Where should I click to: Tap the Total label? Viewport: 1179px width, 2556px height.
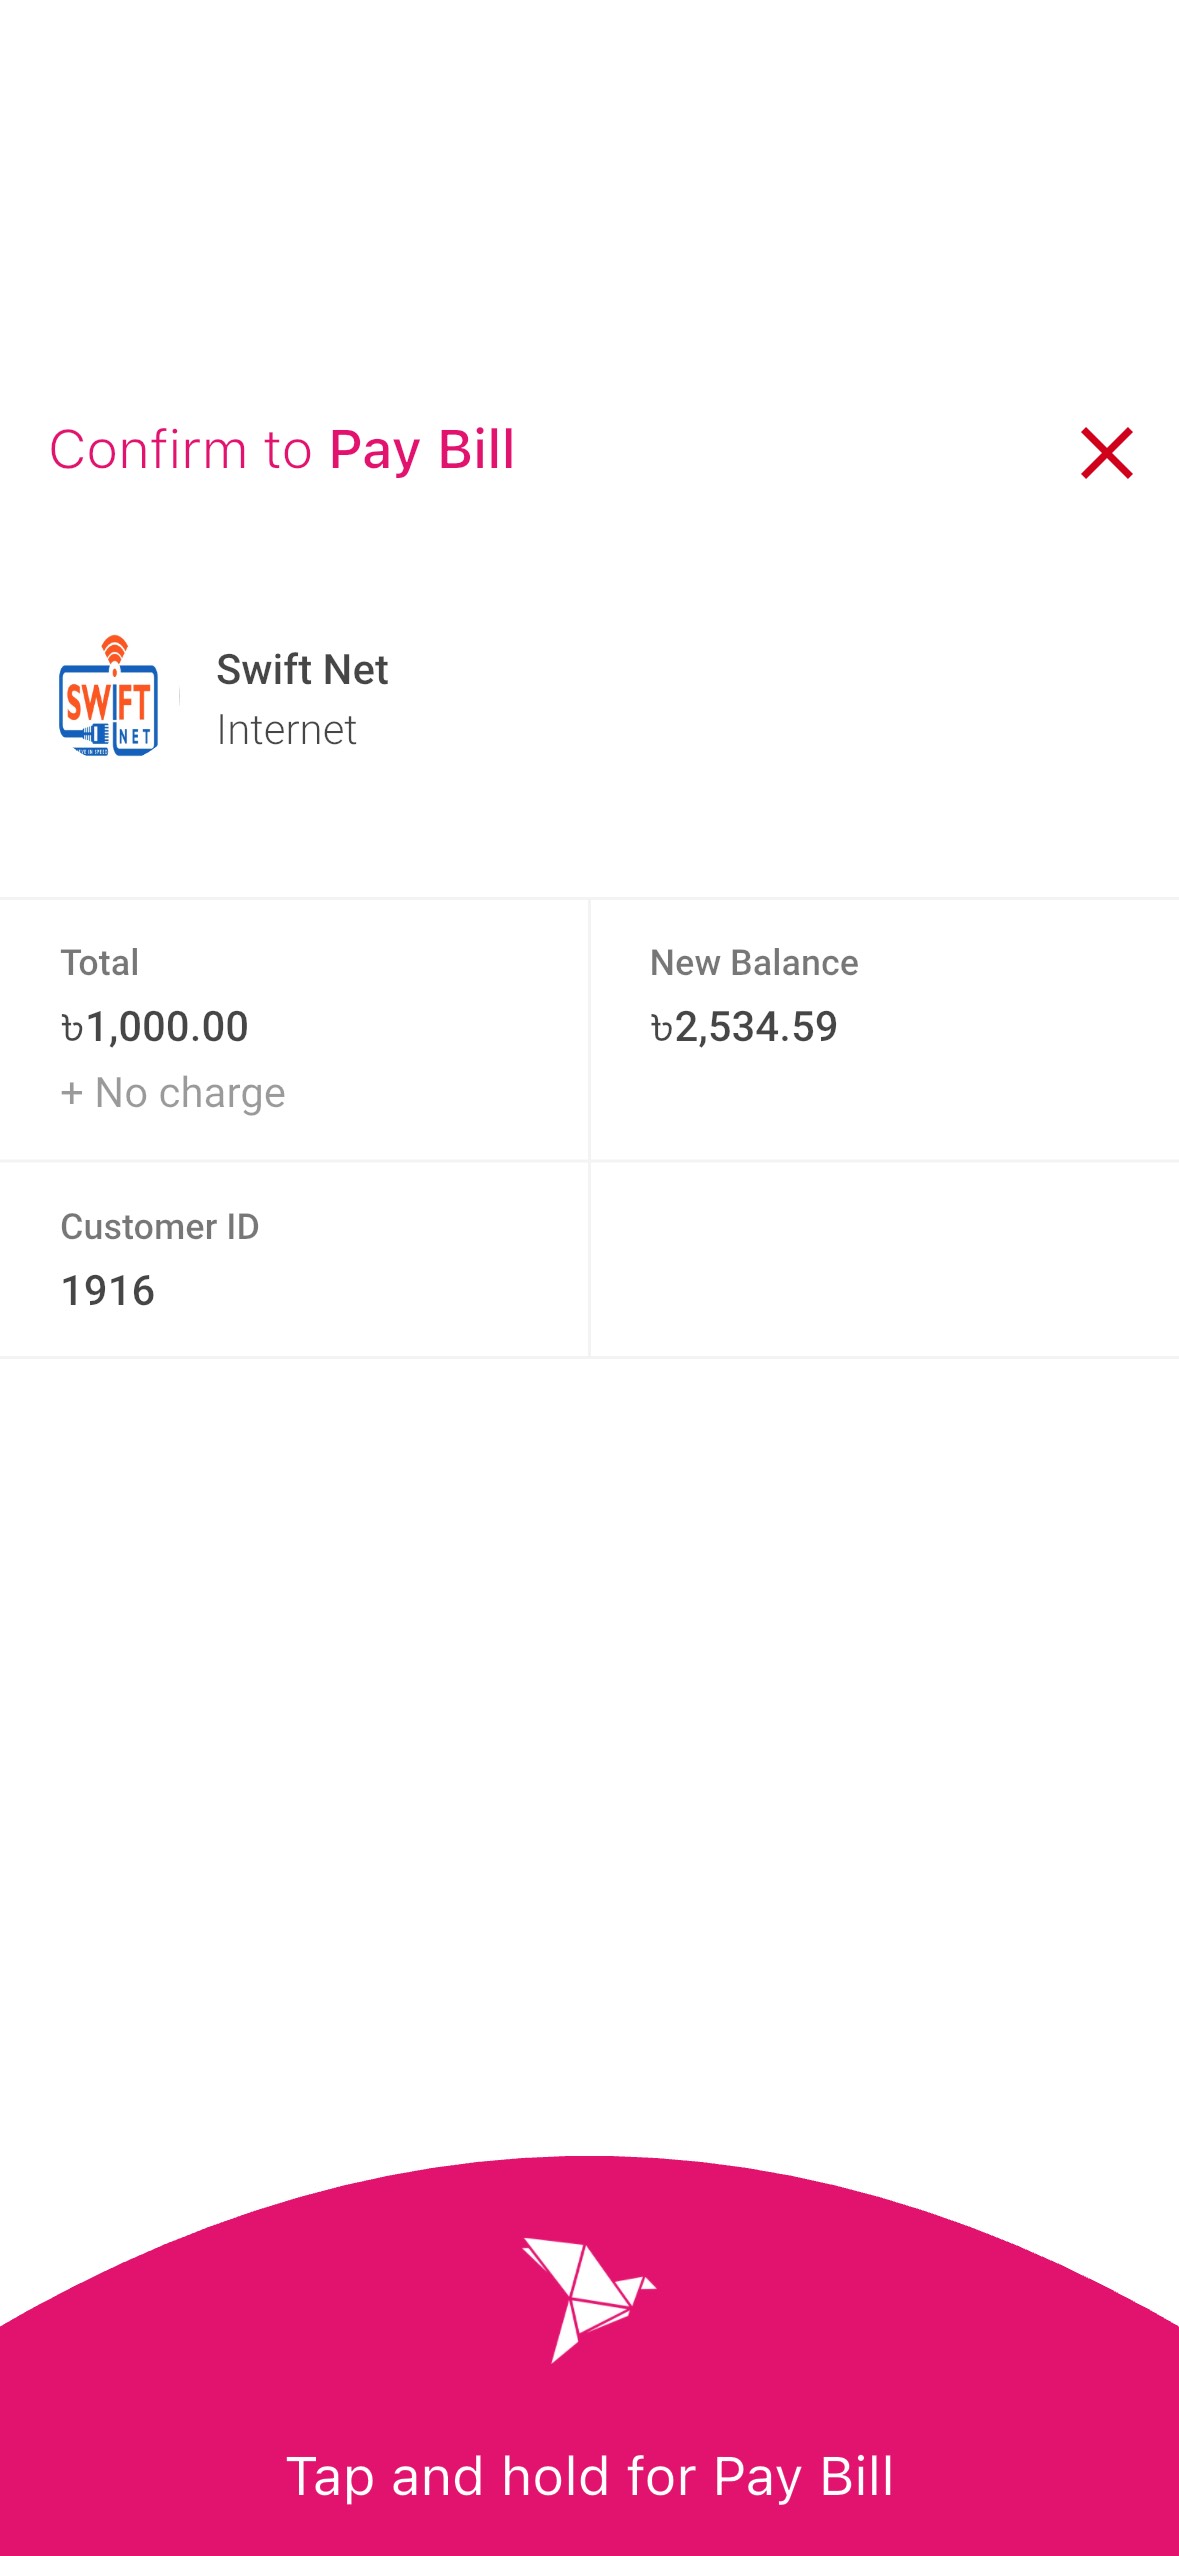[99, 963]
